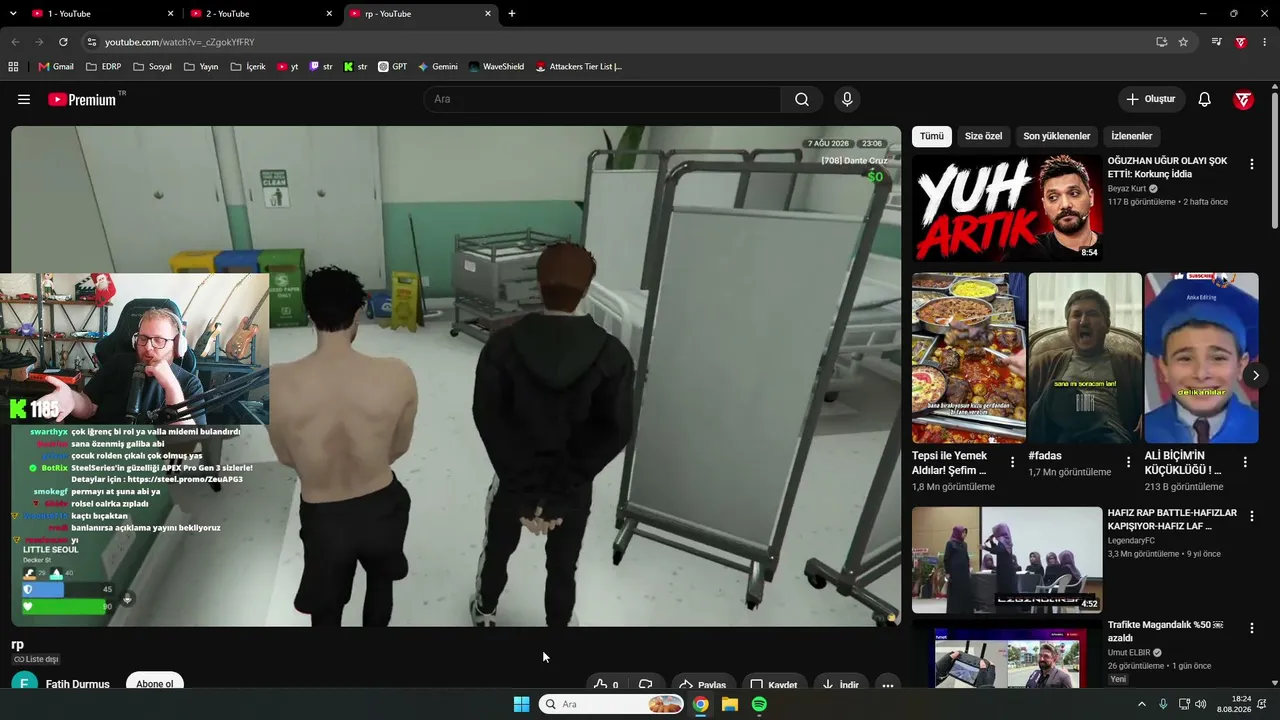Start voice search with the microphone
The height and width of the screenshot is (720, 1280).
pos(847,99)
